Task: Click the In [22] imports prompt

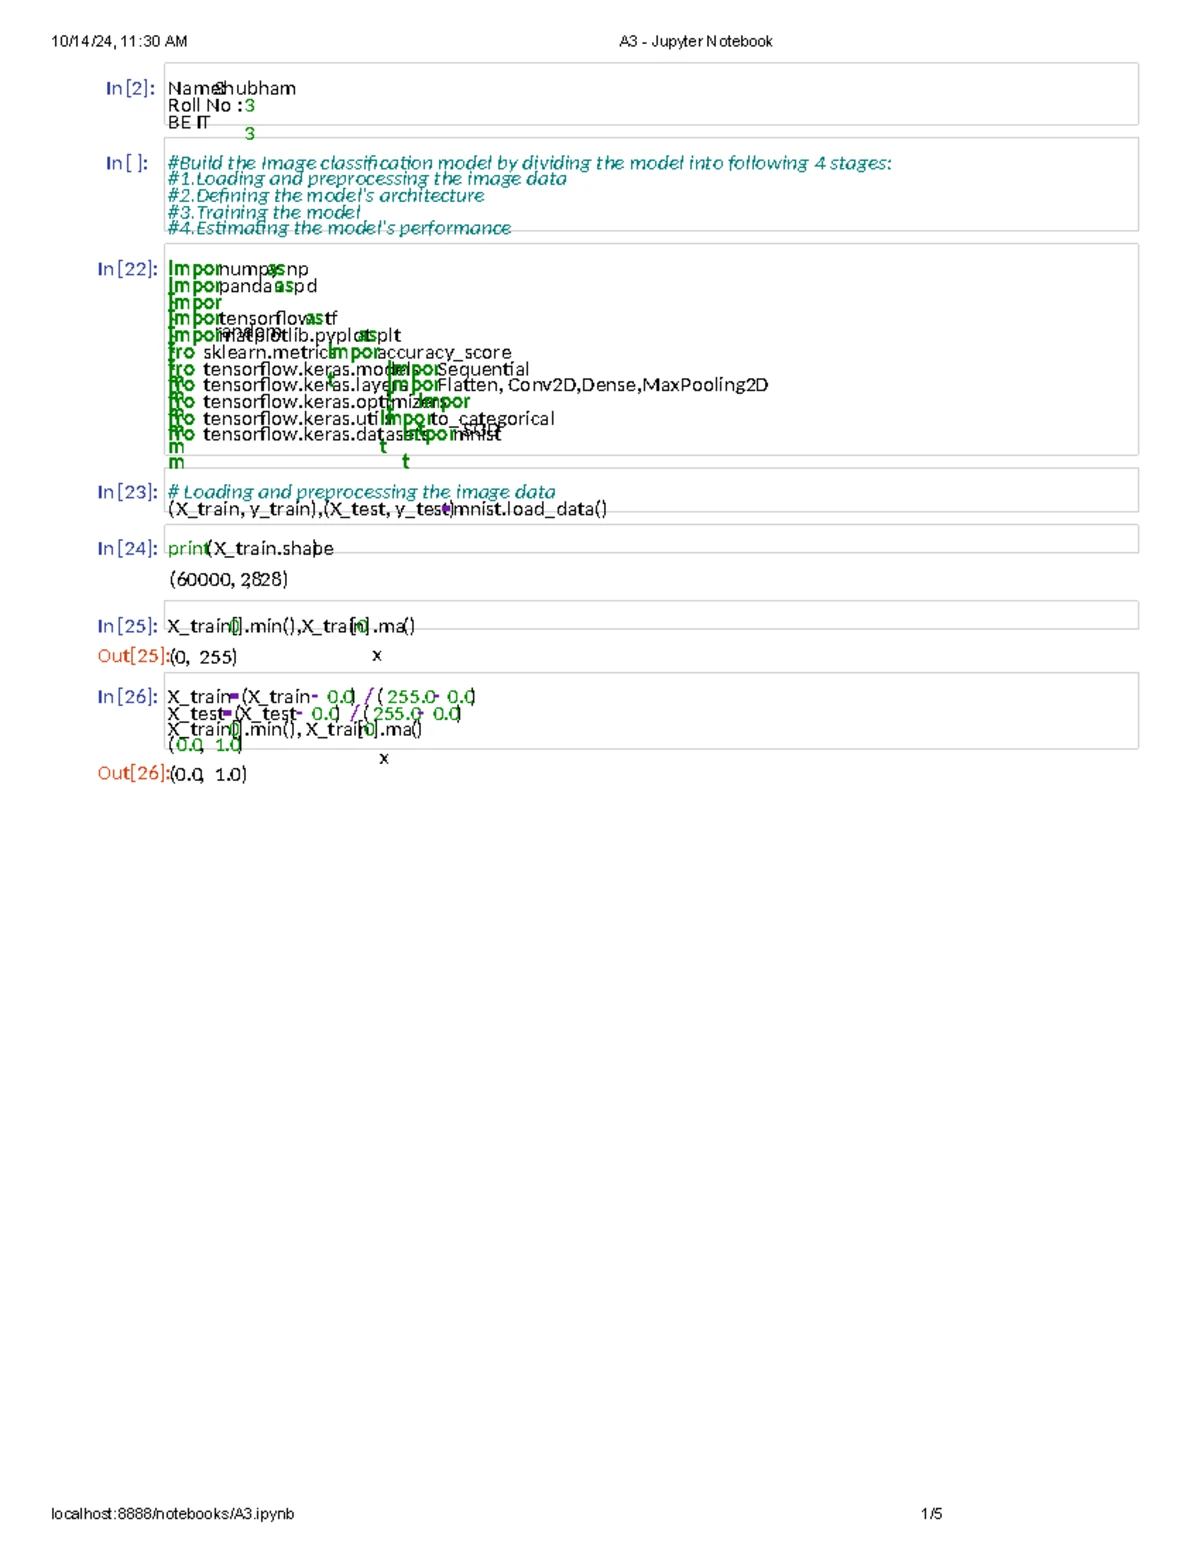Action: pos(127,269)
